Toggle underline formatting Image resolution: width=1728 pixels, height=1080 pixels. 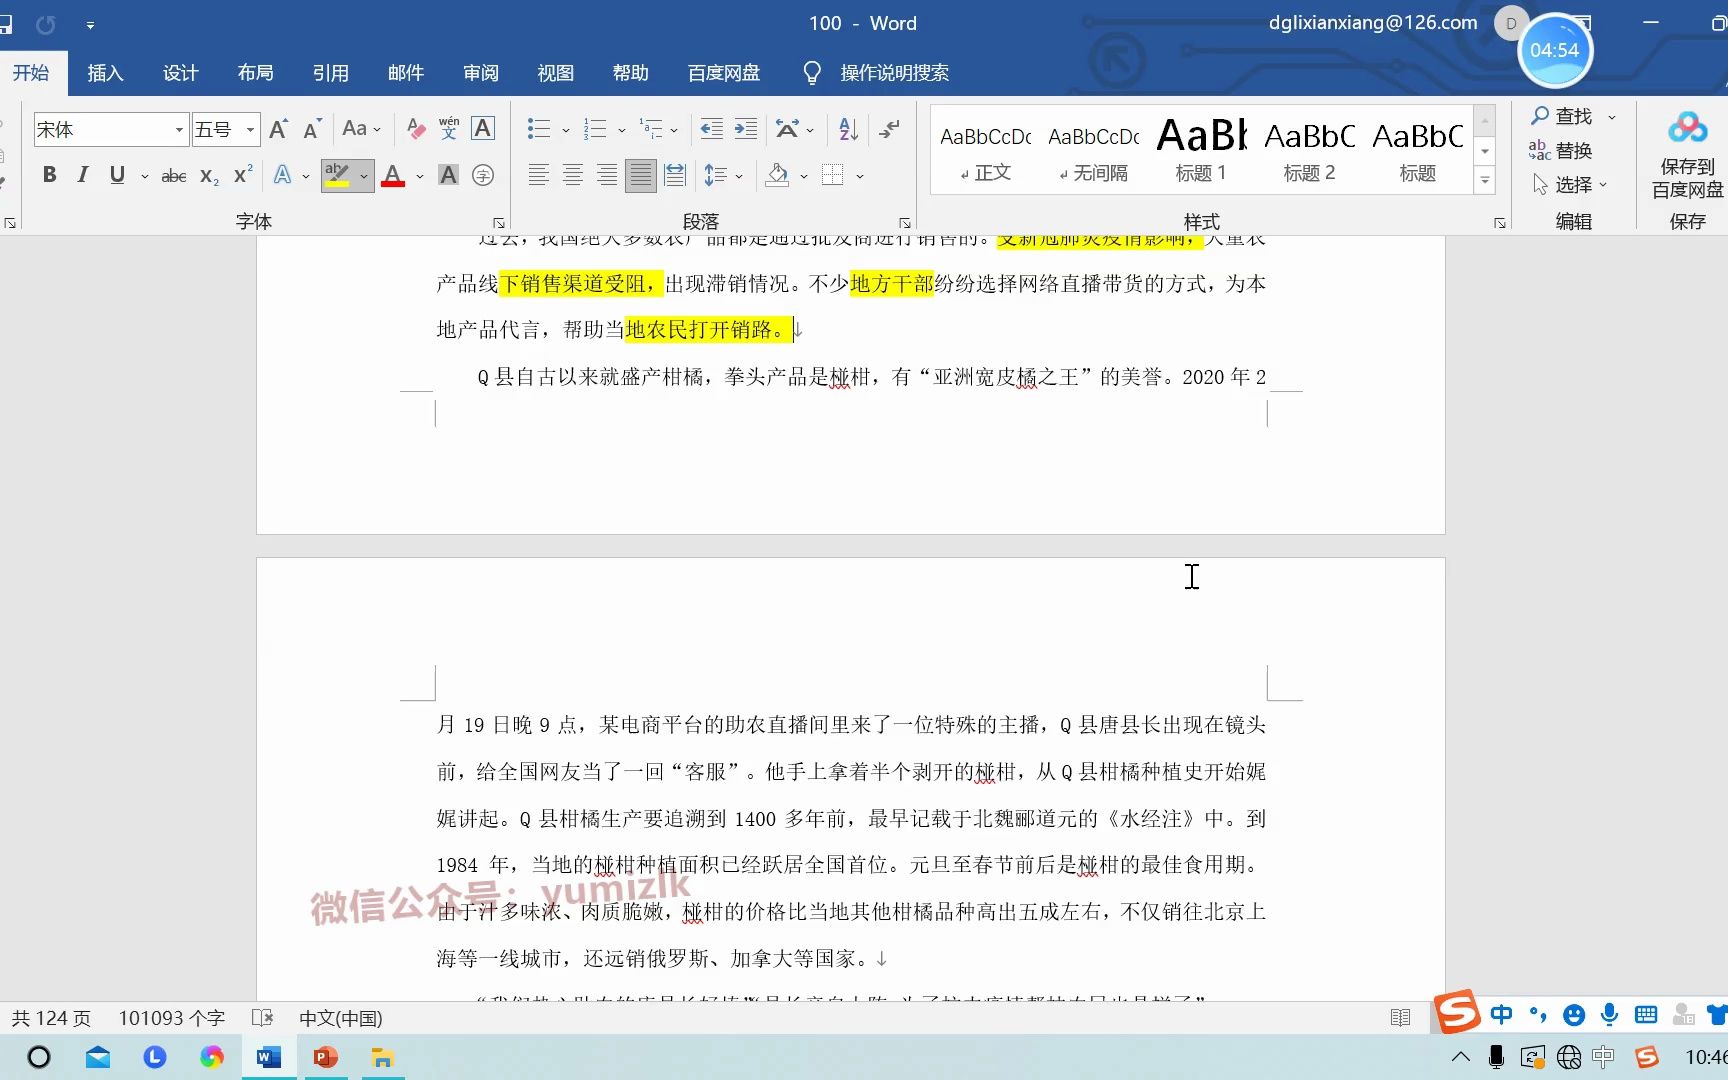click(117, 175)
